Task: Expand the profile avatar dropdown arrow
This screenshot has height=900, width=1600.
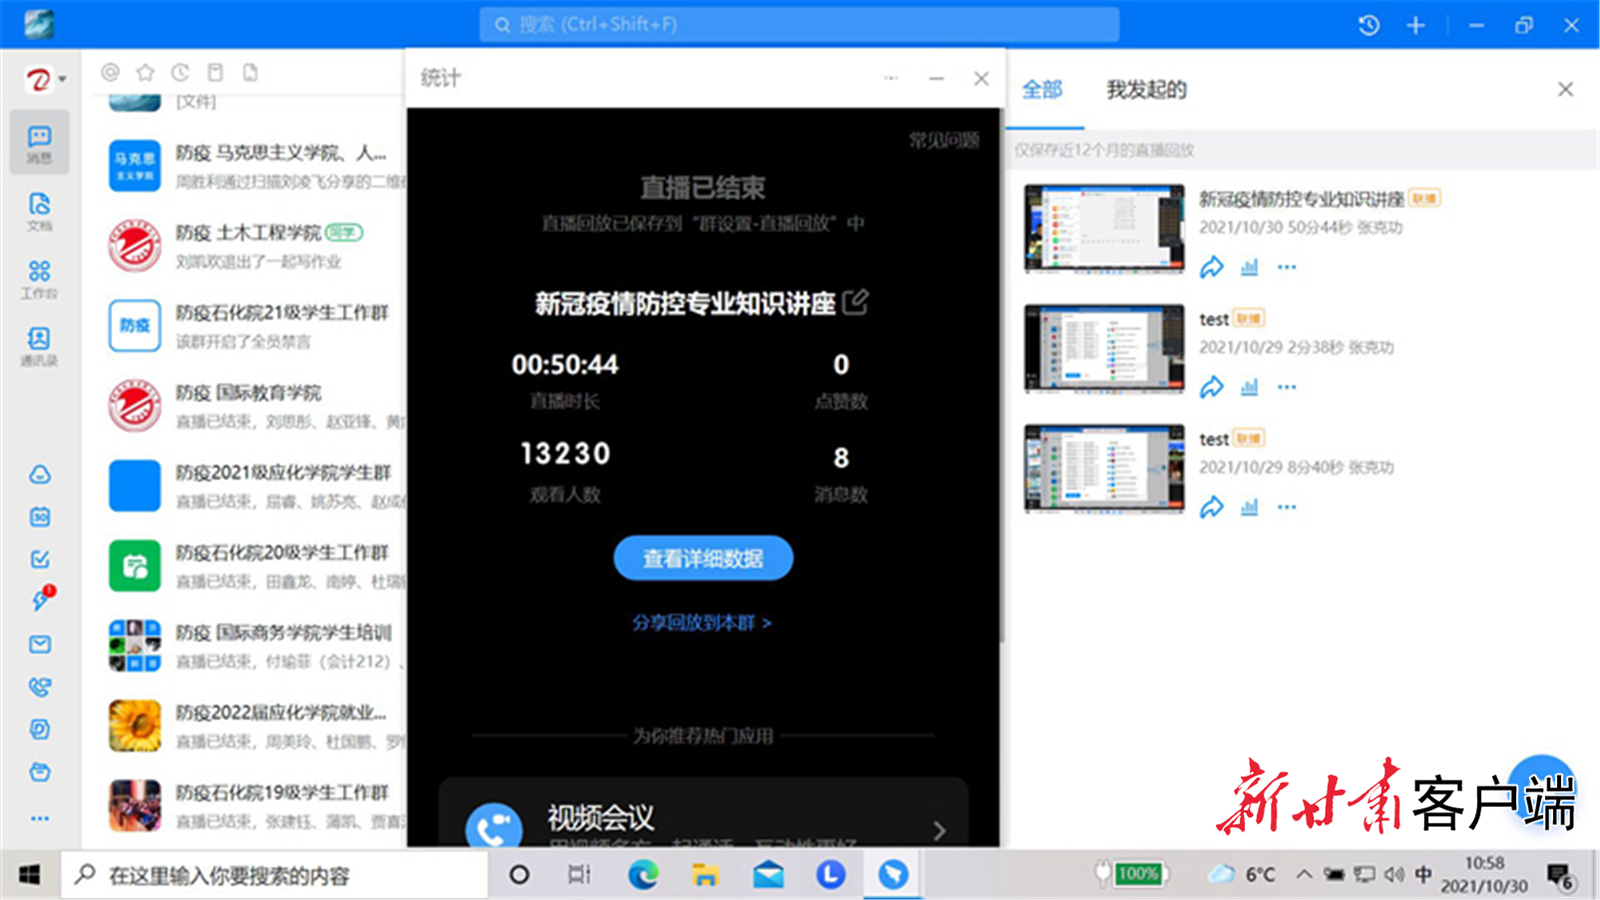Action: pyautogui.click(x=62, y=79)
